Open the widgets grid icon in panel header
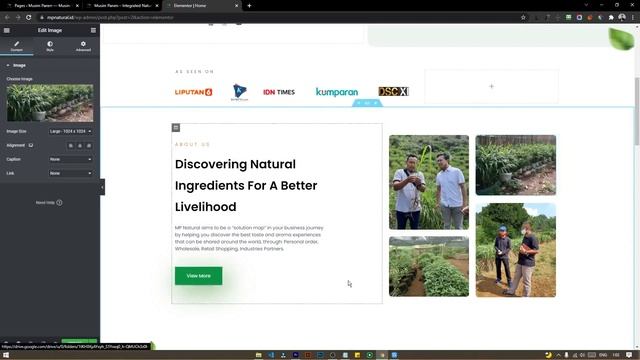Screen dimensions: 640x360 click(93, 30)
